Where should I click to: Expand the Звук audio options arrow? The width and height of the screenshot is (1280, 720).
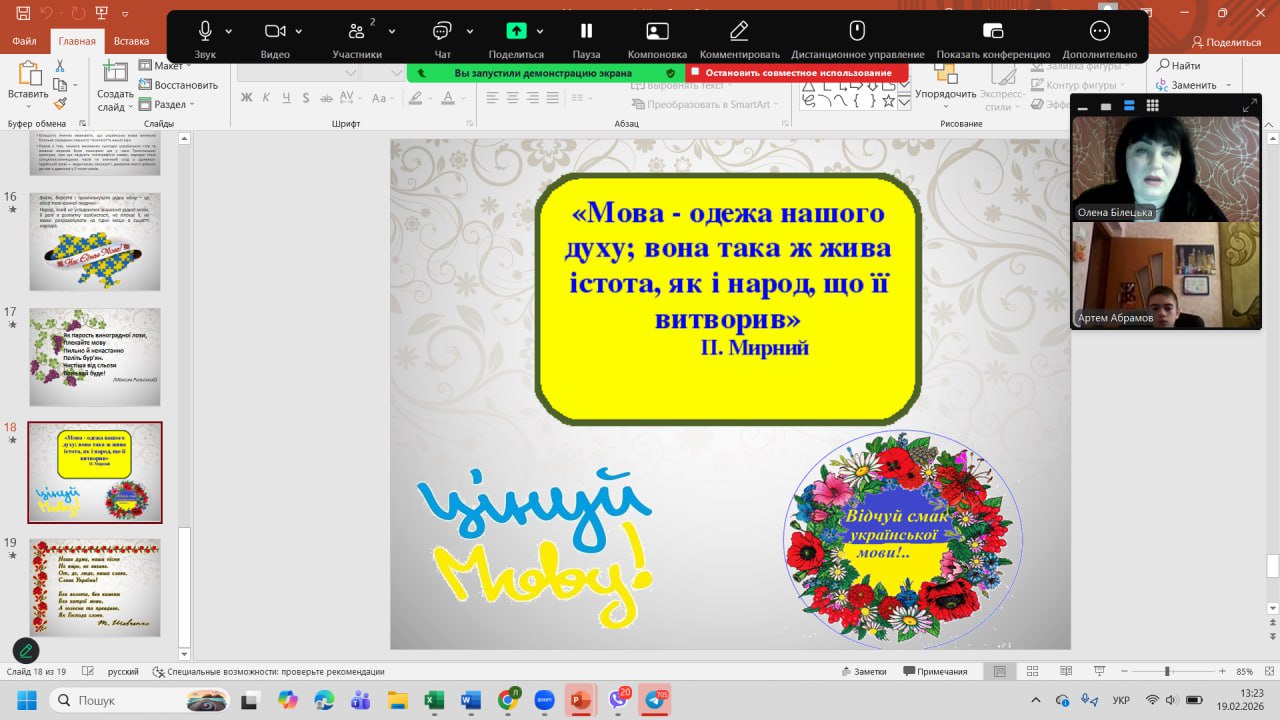point(229,31)
